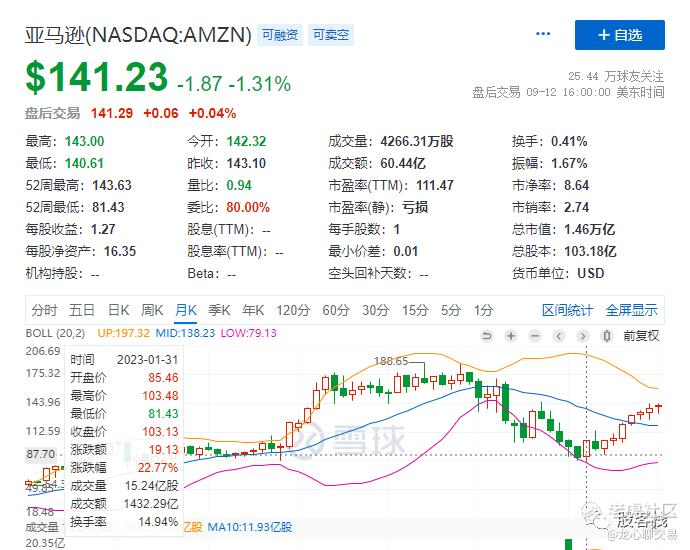Click the candlestick style icon
The width and height of the screenshot is (690, 550).
coord(607,337)
